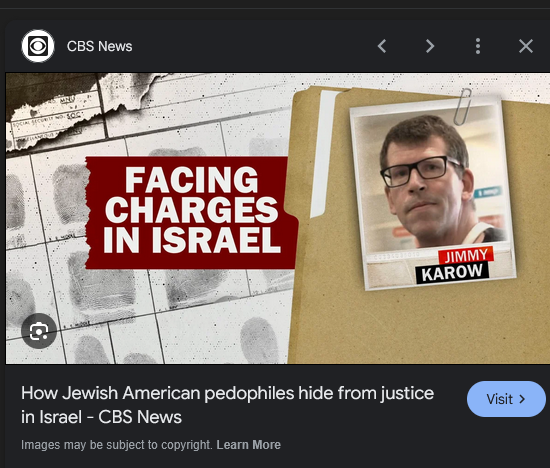This screenshot has width=550, height=468.
Task: Click the CBS News source name
Action: (99, 46)
